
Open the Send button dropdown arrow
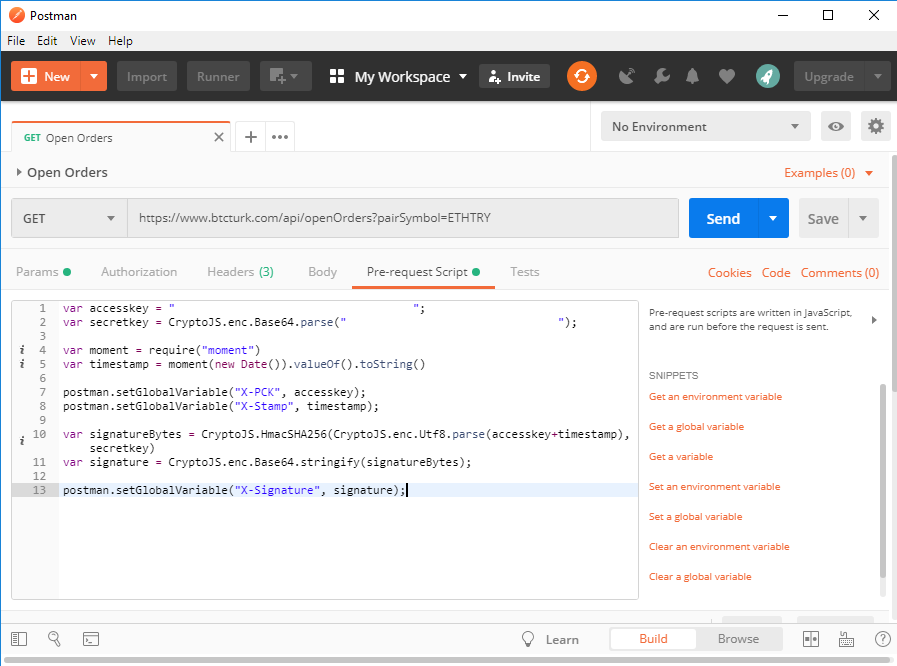[x=773, y=218]
